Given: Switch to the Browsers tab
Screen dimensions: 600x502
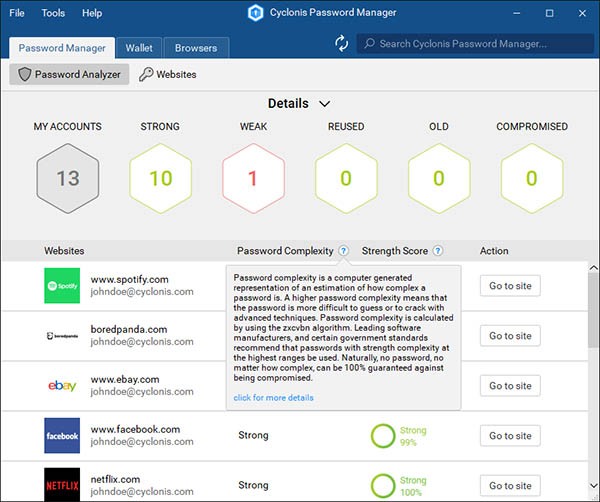Looking at the screenshot, I should coord(196,48).
